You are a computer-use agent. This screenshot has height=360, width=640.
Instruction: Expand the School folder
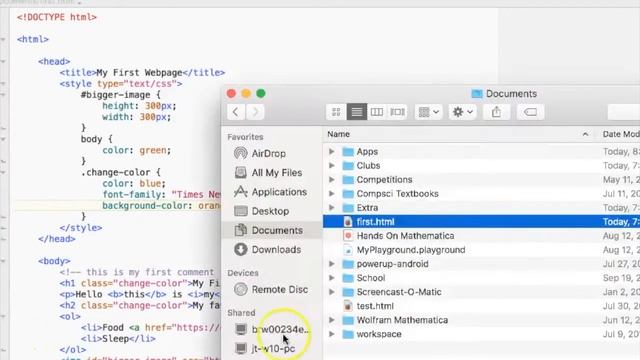tap(331, 278)
